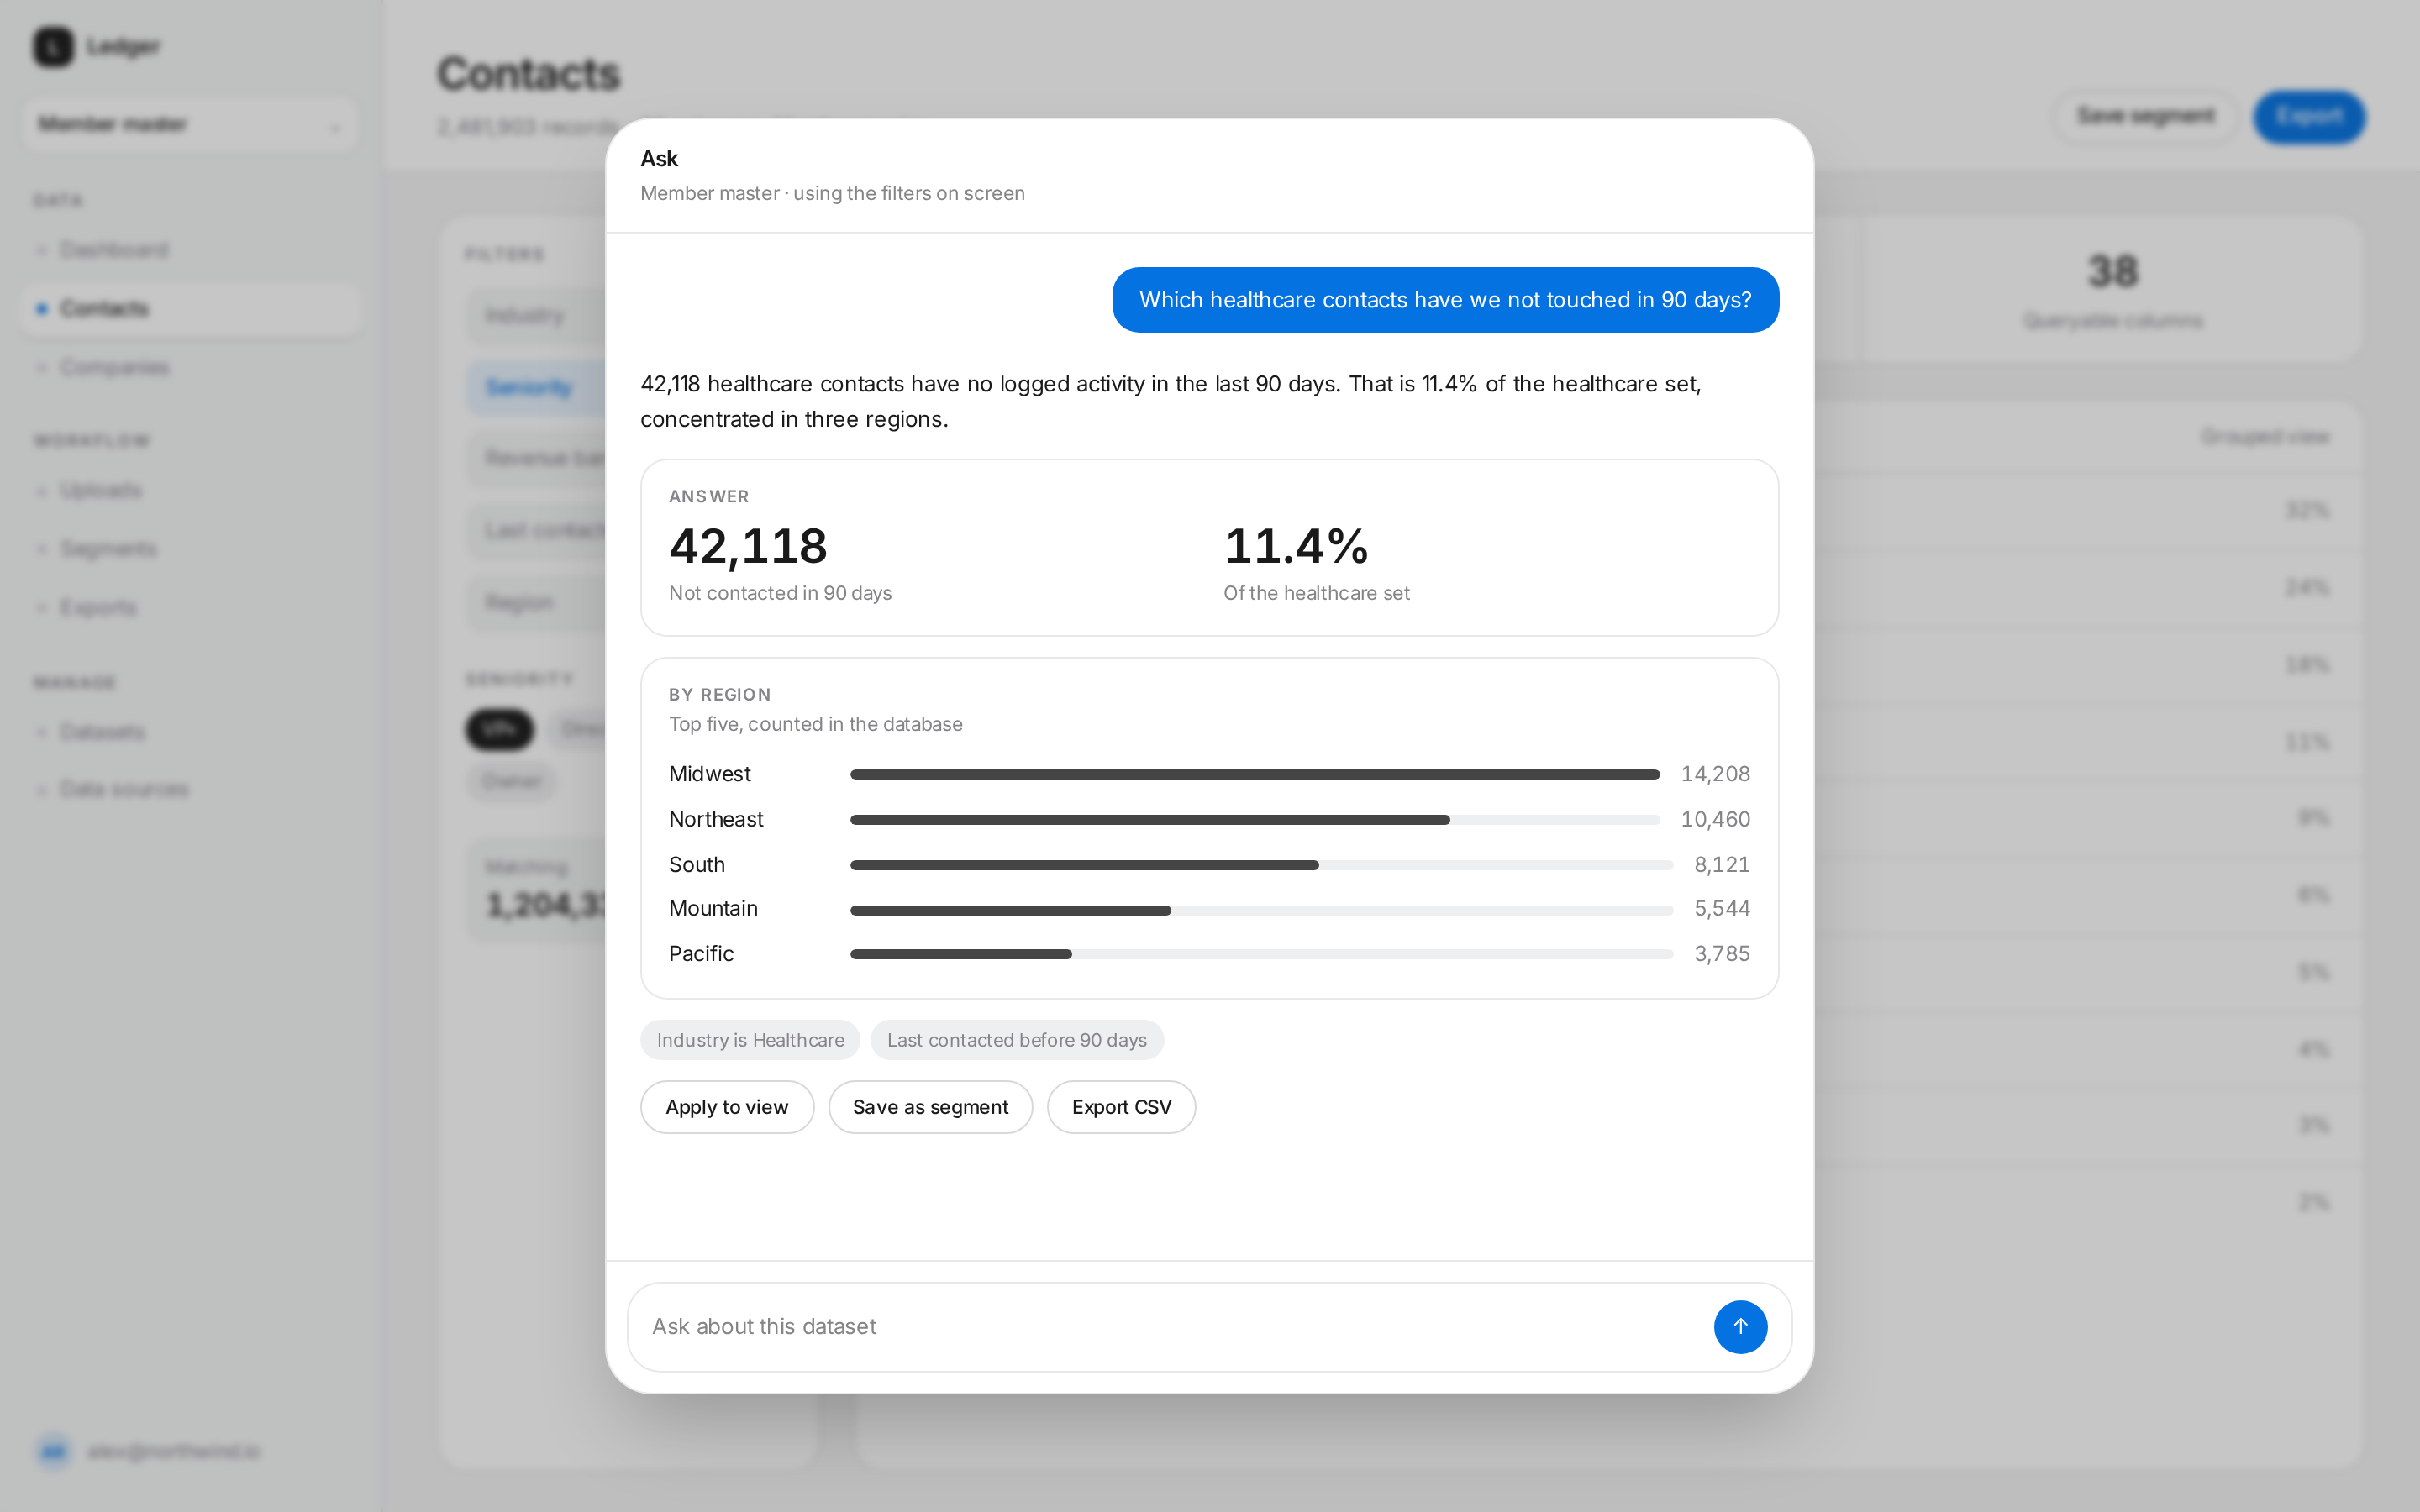Click the Northeast count 10,460
The height and width of the screenshot is (1512, 2420).
1715,819
